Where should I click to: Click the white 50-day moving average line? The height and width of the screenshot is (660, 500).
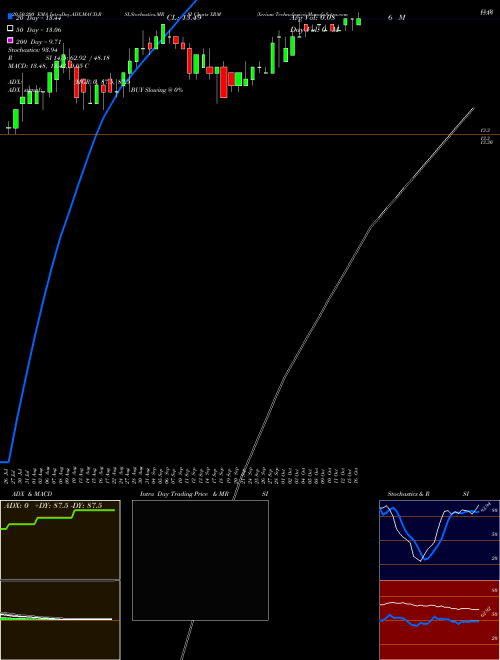[370, 227]
